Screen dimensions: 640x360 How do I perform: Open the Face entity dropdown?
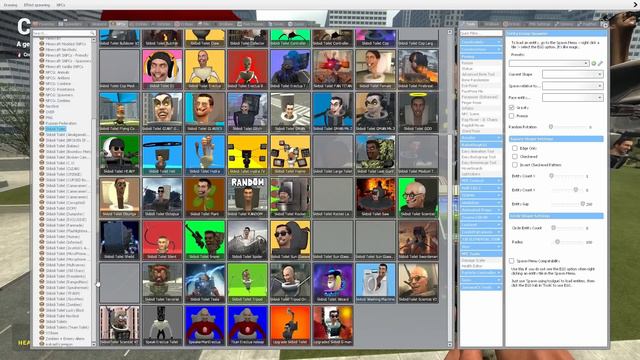click(572, 98)
